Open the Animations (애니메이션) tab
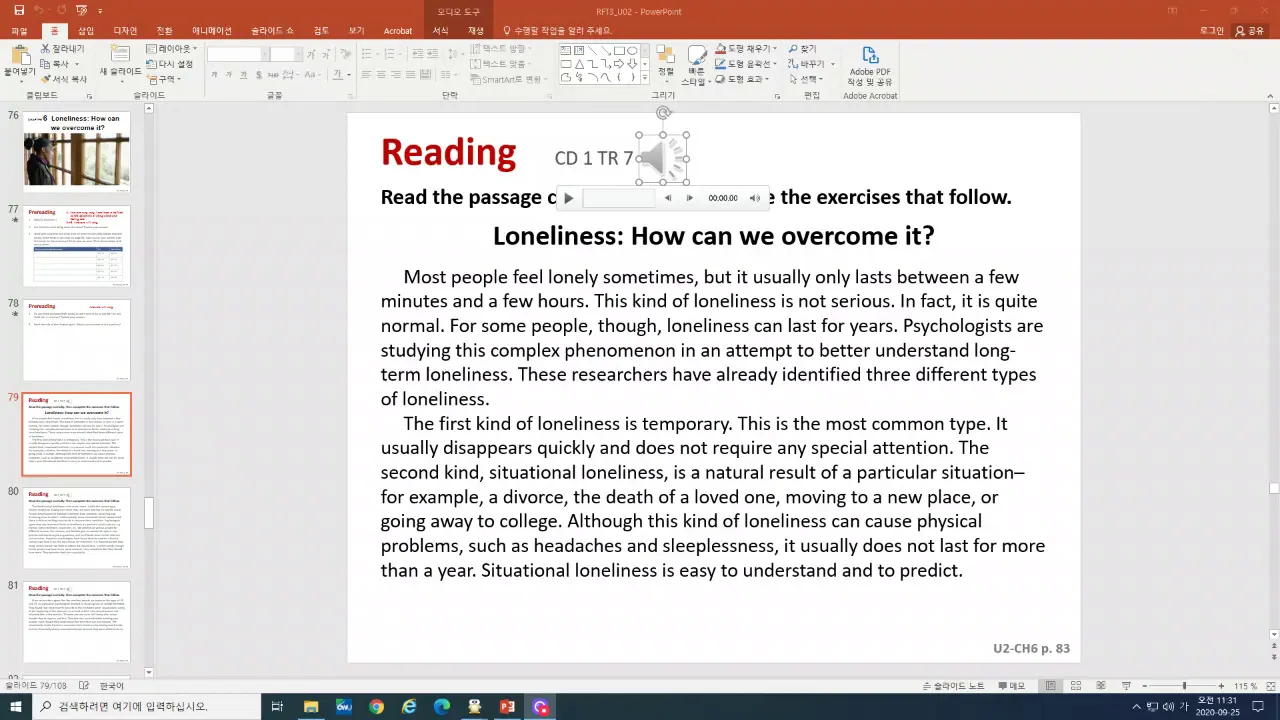Viewport: 1280px width, 720px height. [212, 31]
